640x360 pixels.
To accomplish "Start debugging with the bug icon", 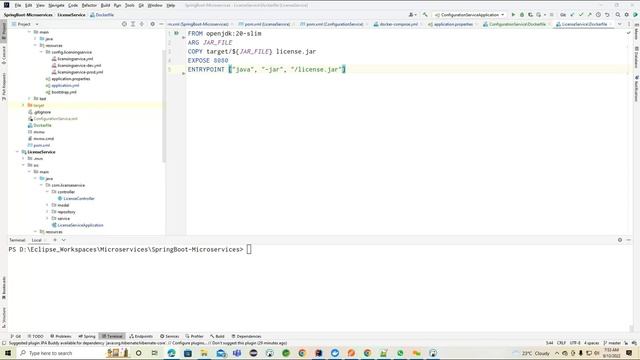I will pyautogui.click(x=522, y=15).
